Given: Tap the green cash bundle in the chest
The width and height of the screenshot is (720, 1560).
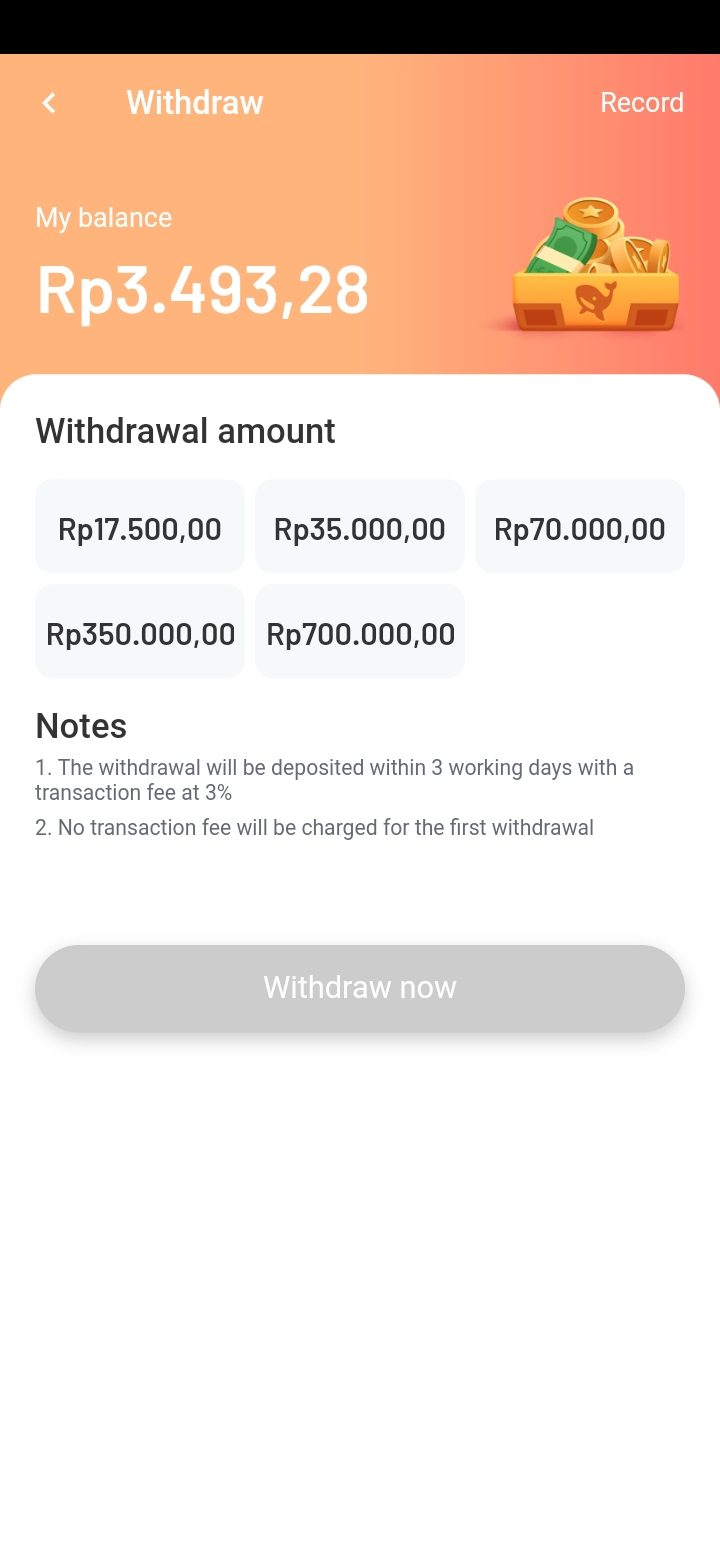Looking at the screenshot, I should point(560,244).
